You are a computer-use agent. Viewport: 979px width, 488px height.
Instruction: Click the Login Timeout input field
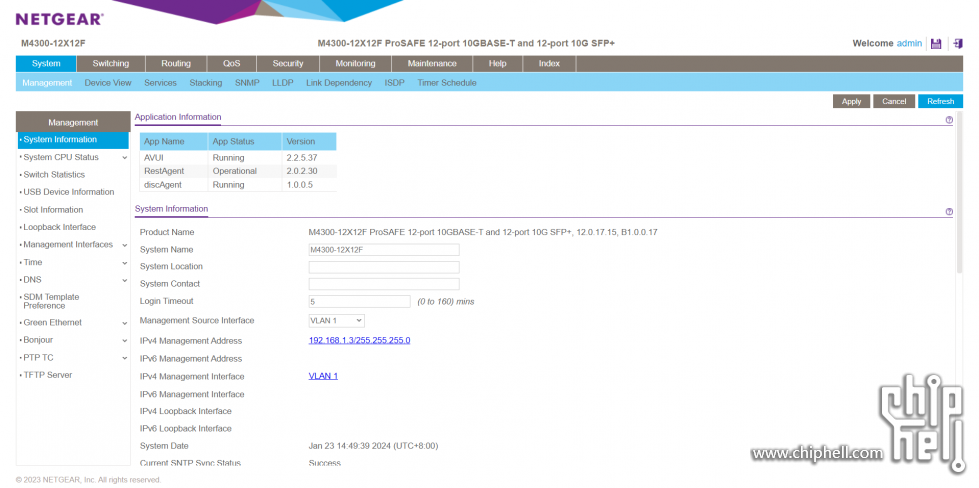tap(360, 301)
